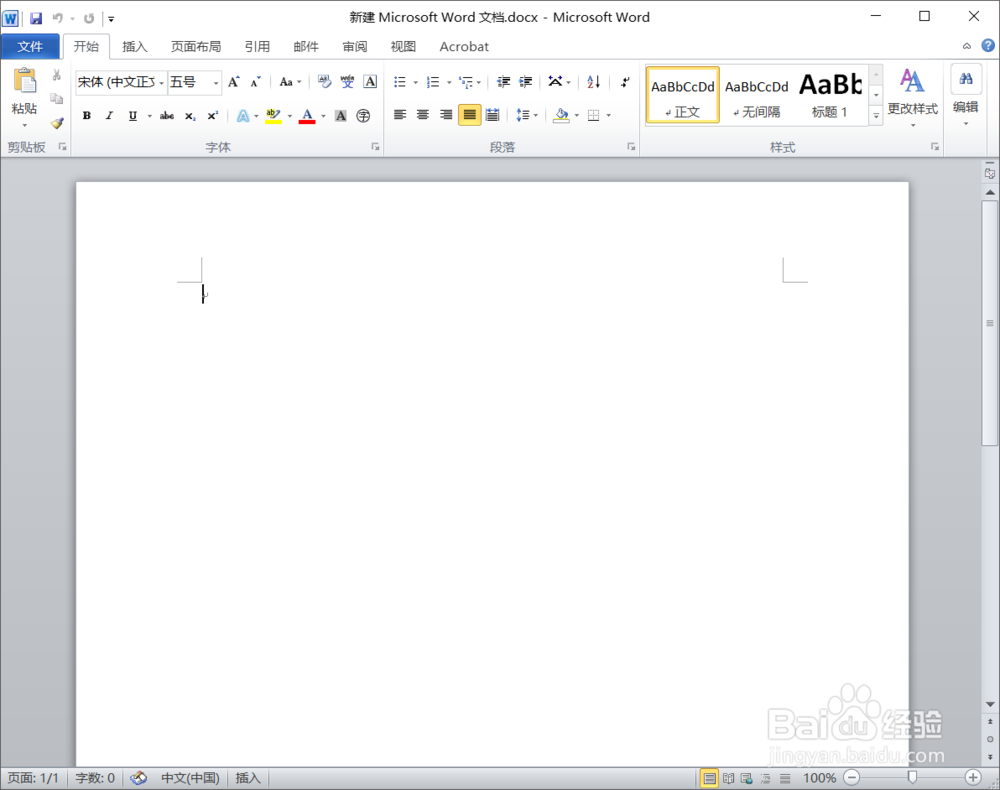The image size is (1000, 790).
Task: Toggle Align Text Right
Action: click(x=446, y=115)
